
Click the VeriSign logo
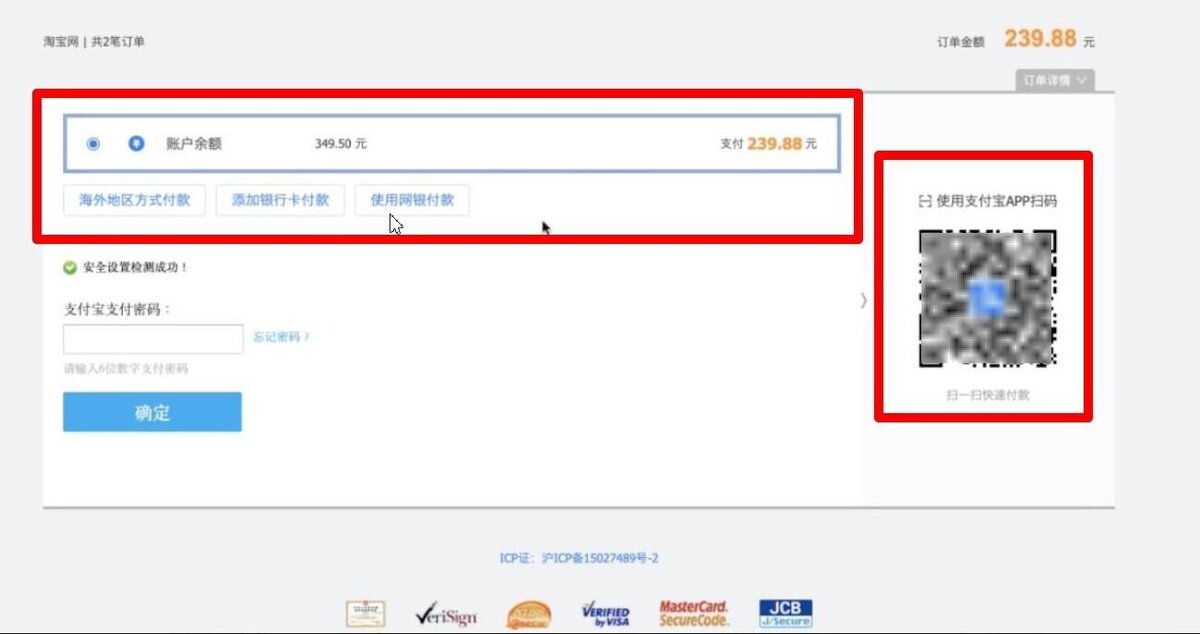click(x=446, y=615)
